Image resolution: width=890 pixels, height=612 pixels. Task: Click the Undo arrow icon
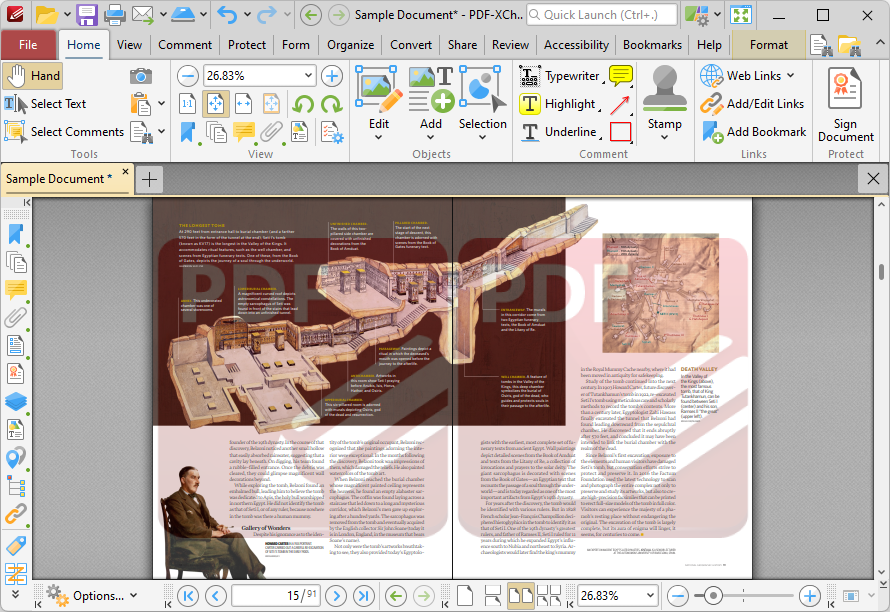(x=228, y=15)
